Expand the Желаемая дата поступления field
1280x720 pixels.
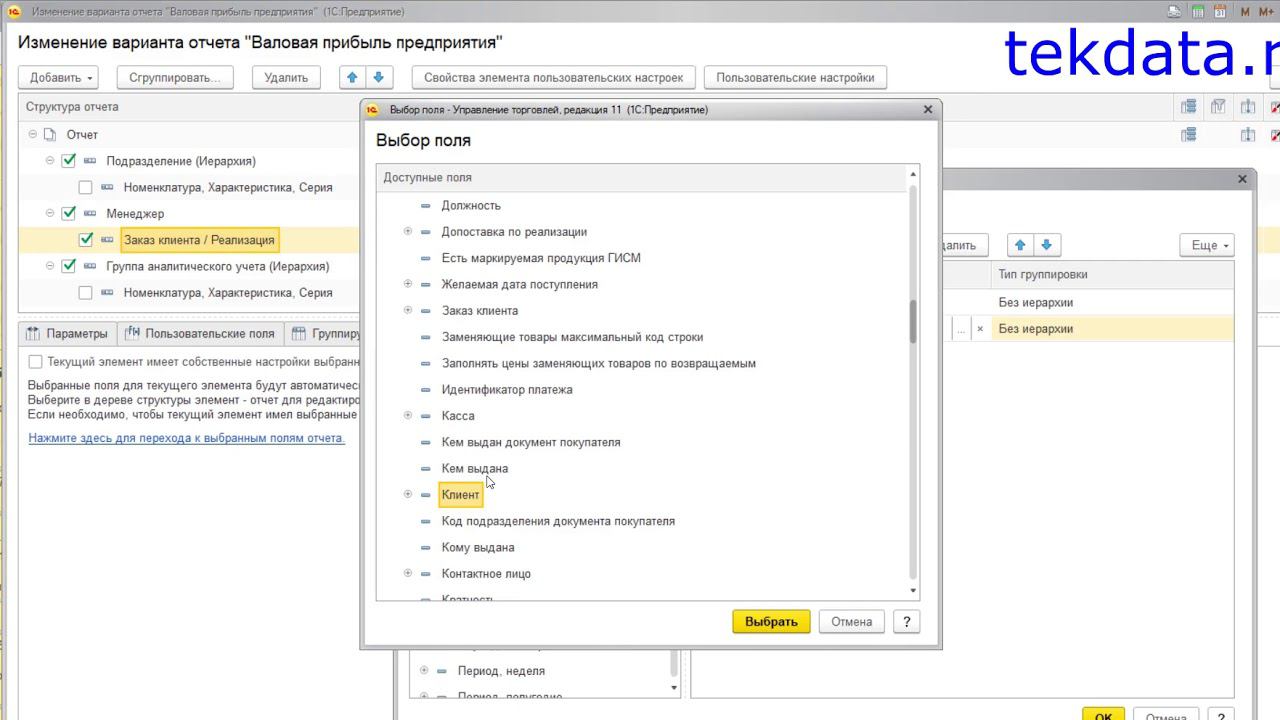pos(408,284)
